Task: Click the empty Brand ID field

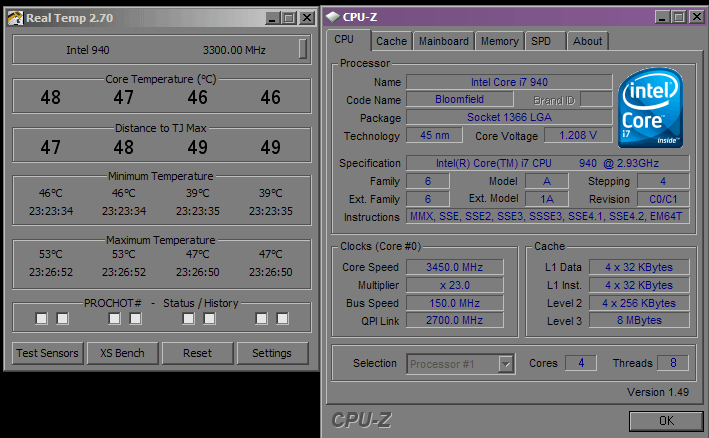Action: pos(596,99)
